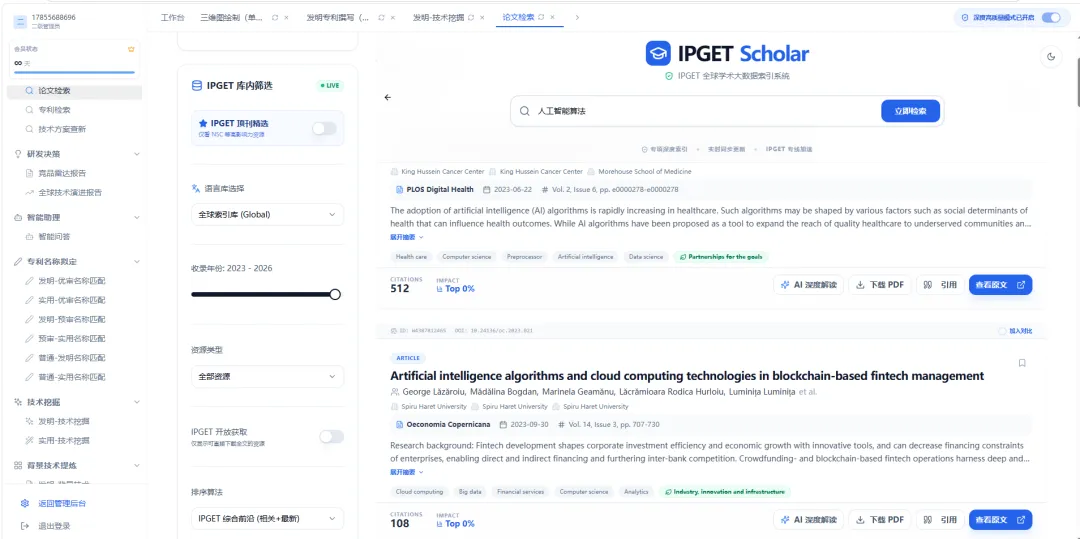Toggle the IPGET 开放获取 switch
Viewport: 1080px width, 539px height.
tap(331, 436)
